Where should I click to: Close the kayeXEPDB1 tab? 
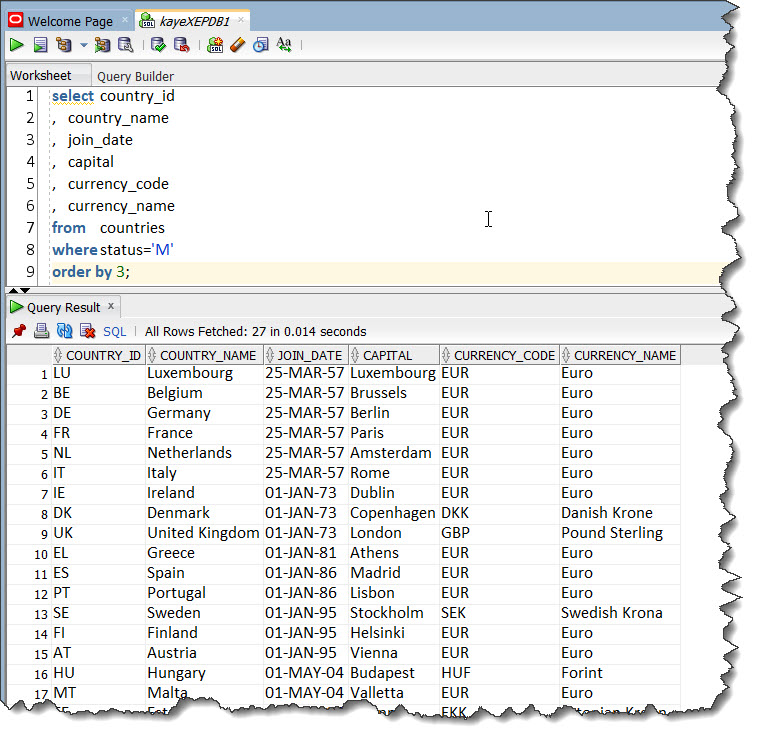tap(241, 19)
